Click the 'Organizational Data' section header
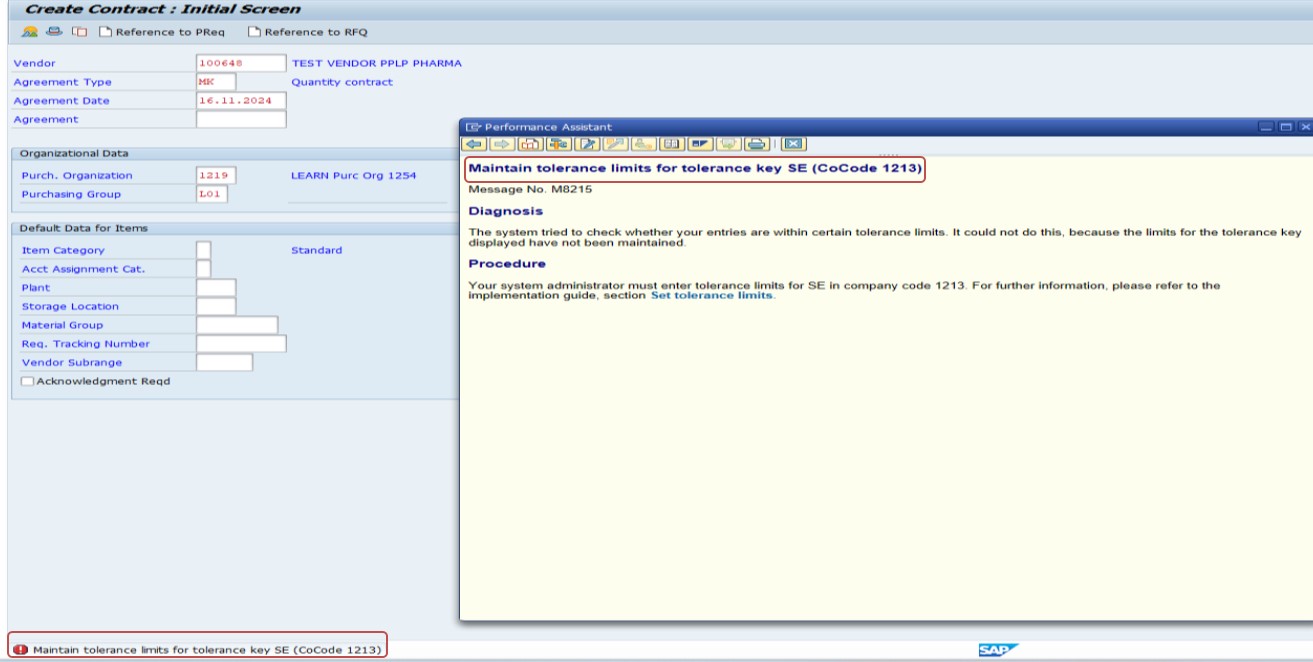The height and width of the screenshot is (662, 1313). pos(75,153)
